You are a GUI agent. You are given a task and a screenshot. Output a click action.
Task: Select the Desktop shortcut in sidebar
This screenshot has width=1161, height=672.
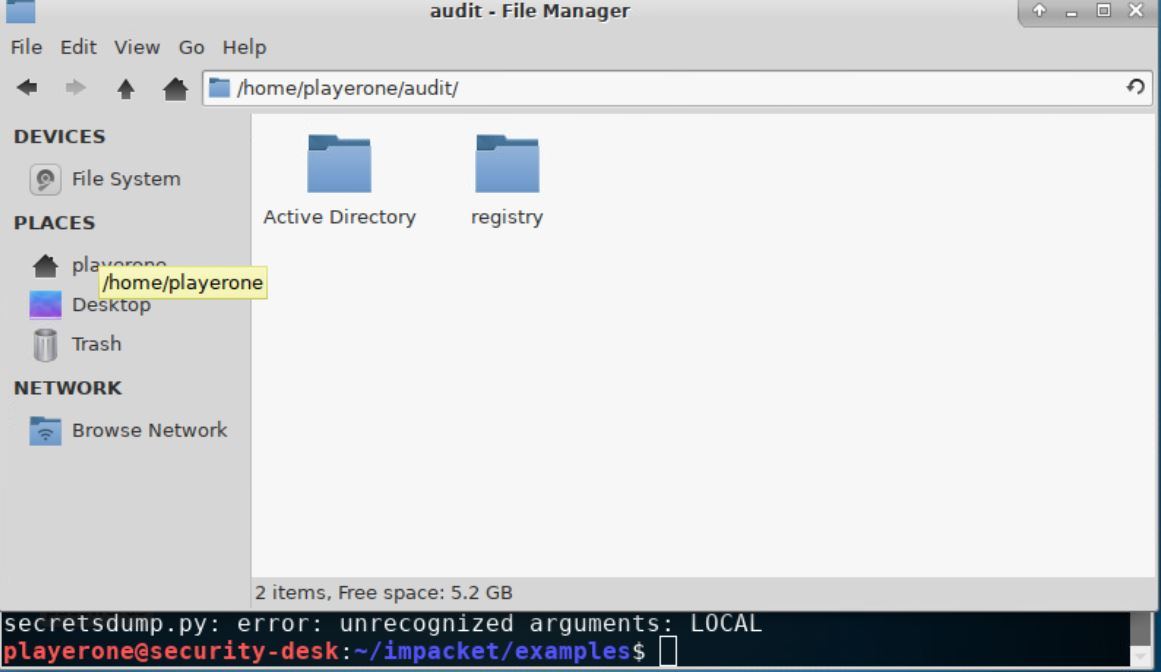(x=110, y=304)
